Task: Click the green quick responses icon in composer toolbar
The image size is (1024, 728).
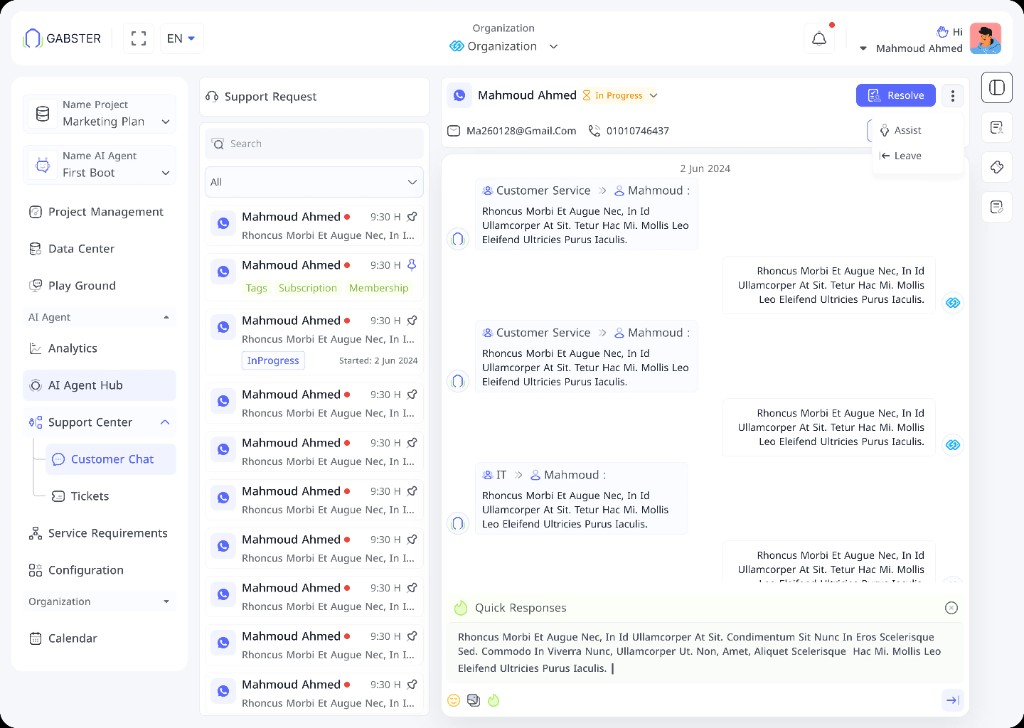Action: pos(494,700)
